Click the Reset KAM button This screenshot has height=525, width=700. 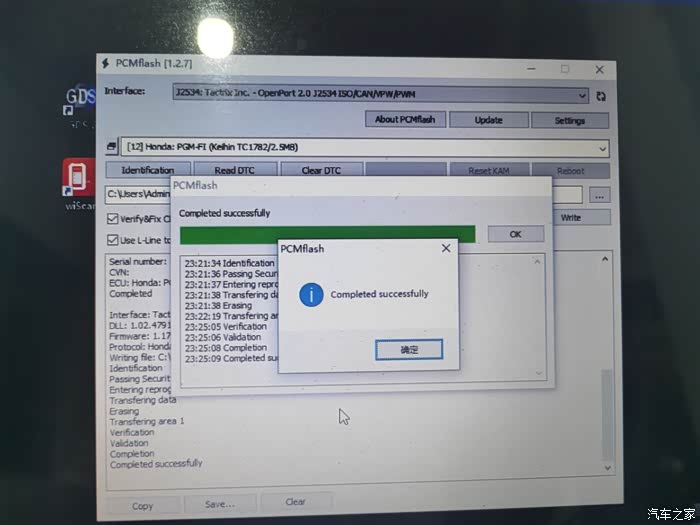(x=489, y=171)
